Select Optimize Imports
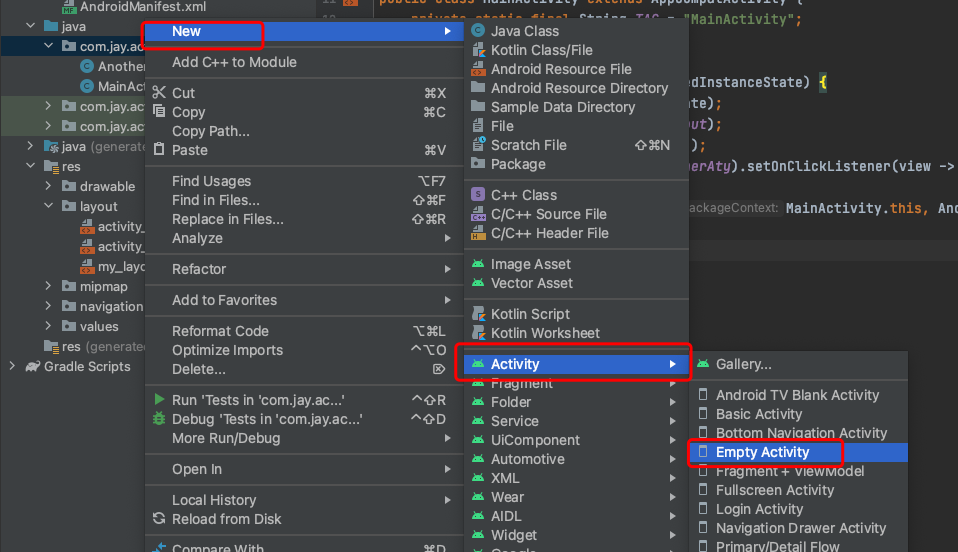This screenshot has width=958, height=552. pyautogui.click(x=304, y=350)
